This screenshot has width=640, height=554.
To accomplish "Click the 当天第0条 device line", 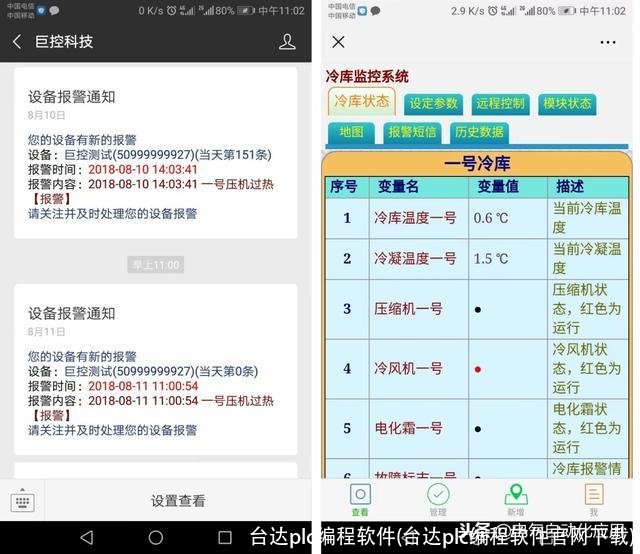I will point(143,371).
